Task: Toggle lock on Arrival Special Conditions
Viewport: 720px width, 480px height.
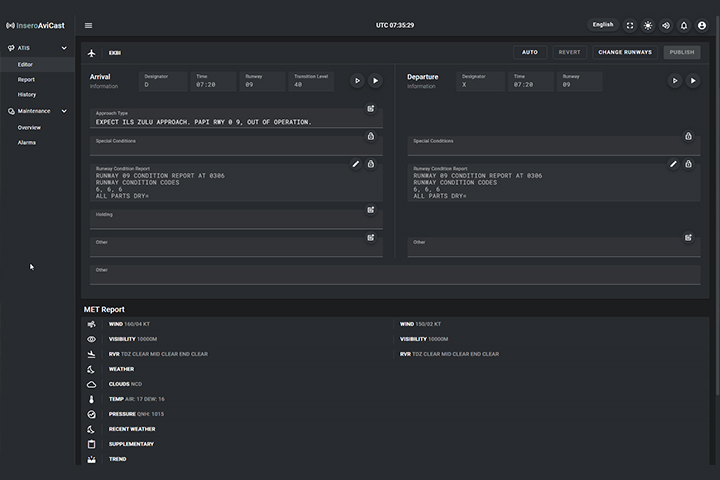Action: coord(370,136)
